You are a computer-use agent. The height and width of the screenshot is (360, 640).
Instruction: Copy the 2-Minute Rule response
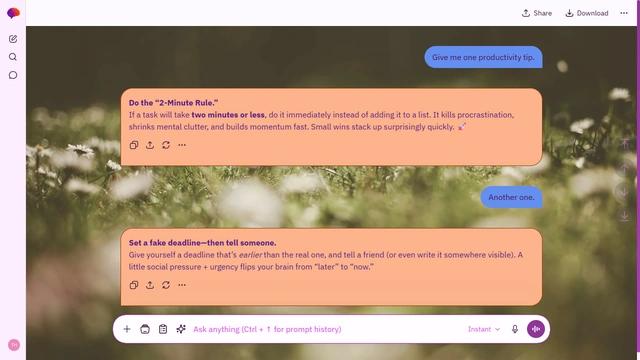pyautogui.click(x=134, y=145)
